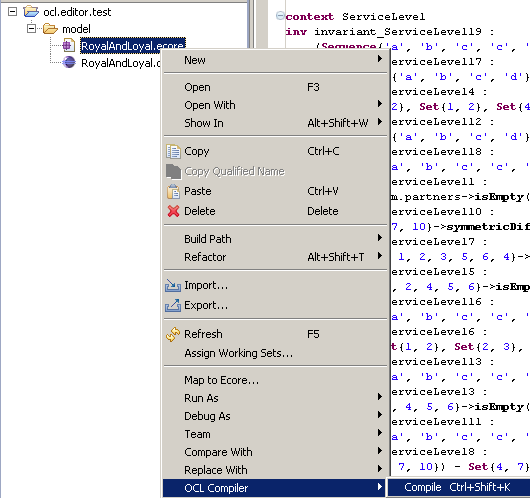This screenshot has height=498, width=530.
Task: Open the Debug As submenu
Action: pos(275,416)
